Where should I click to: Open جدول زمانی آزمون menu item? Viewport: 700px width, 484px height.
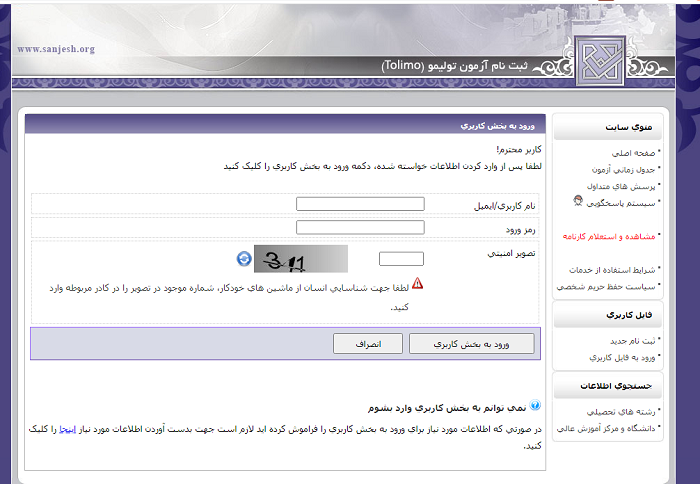coord(623,170)
